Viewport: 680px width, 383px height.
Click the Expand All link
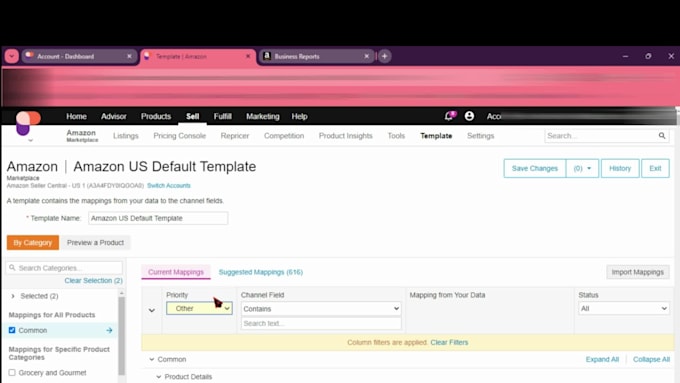602,360
